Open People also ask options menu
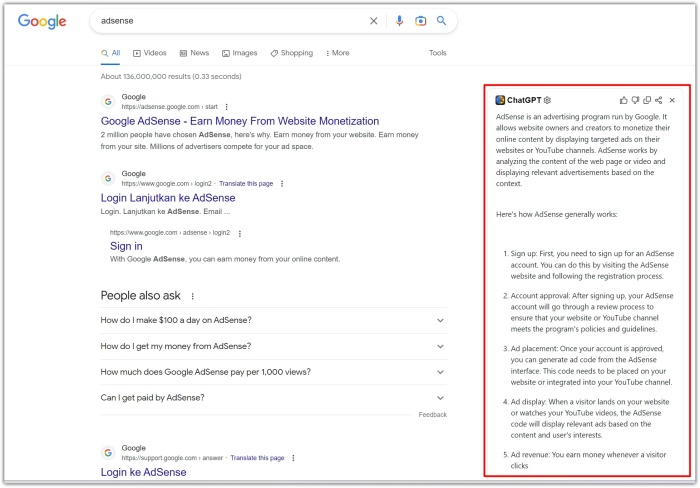The width and height of the screenshot is (700, 488). point(192,296)
